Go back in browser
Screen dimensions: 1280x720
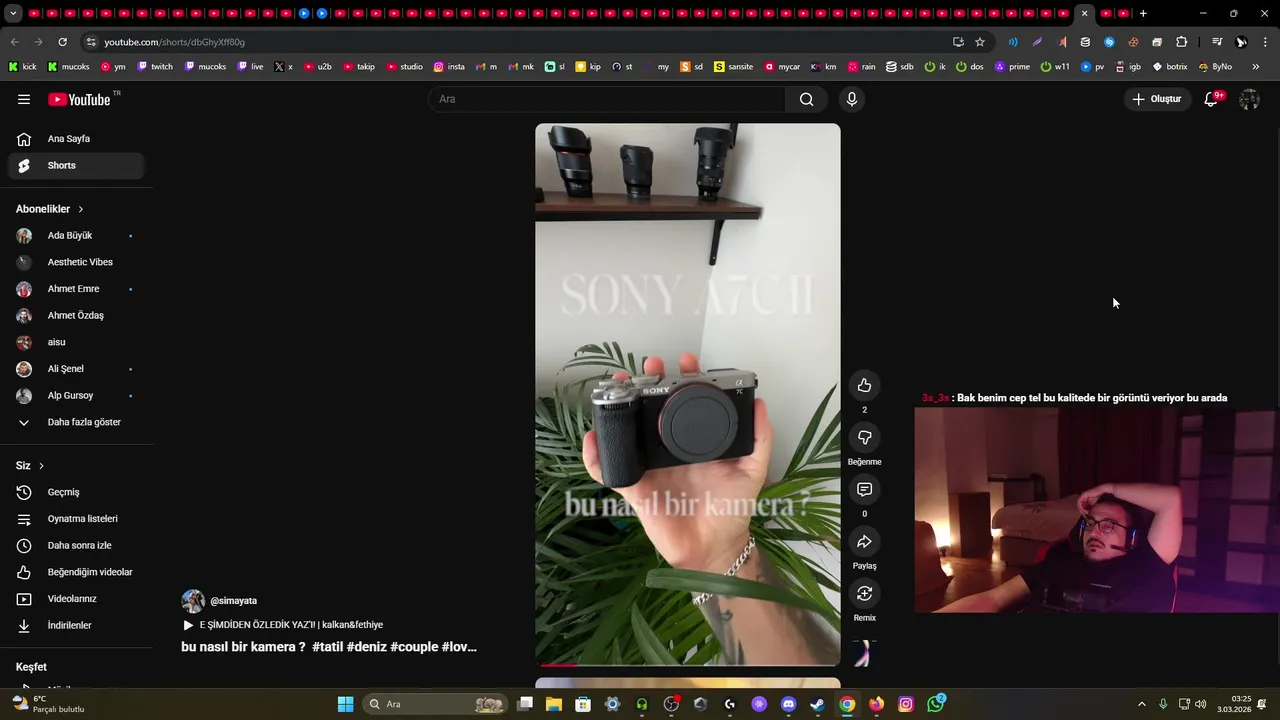[14, 42]
